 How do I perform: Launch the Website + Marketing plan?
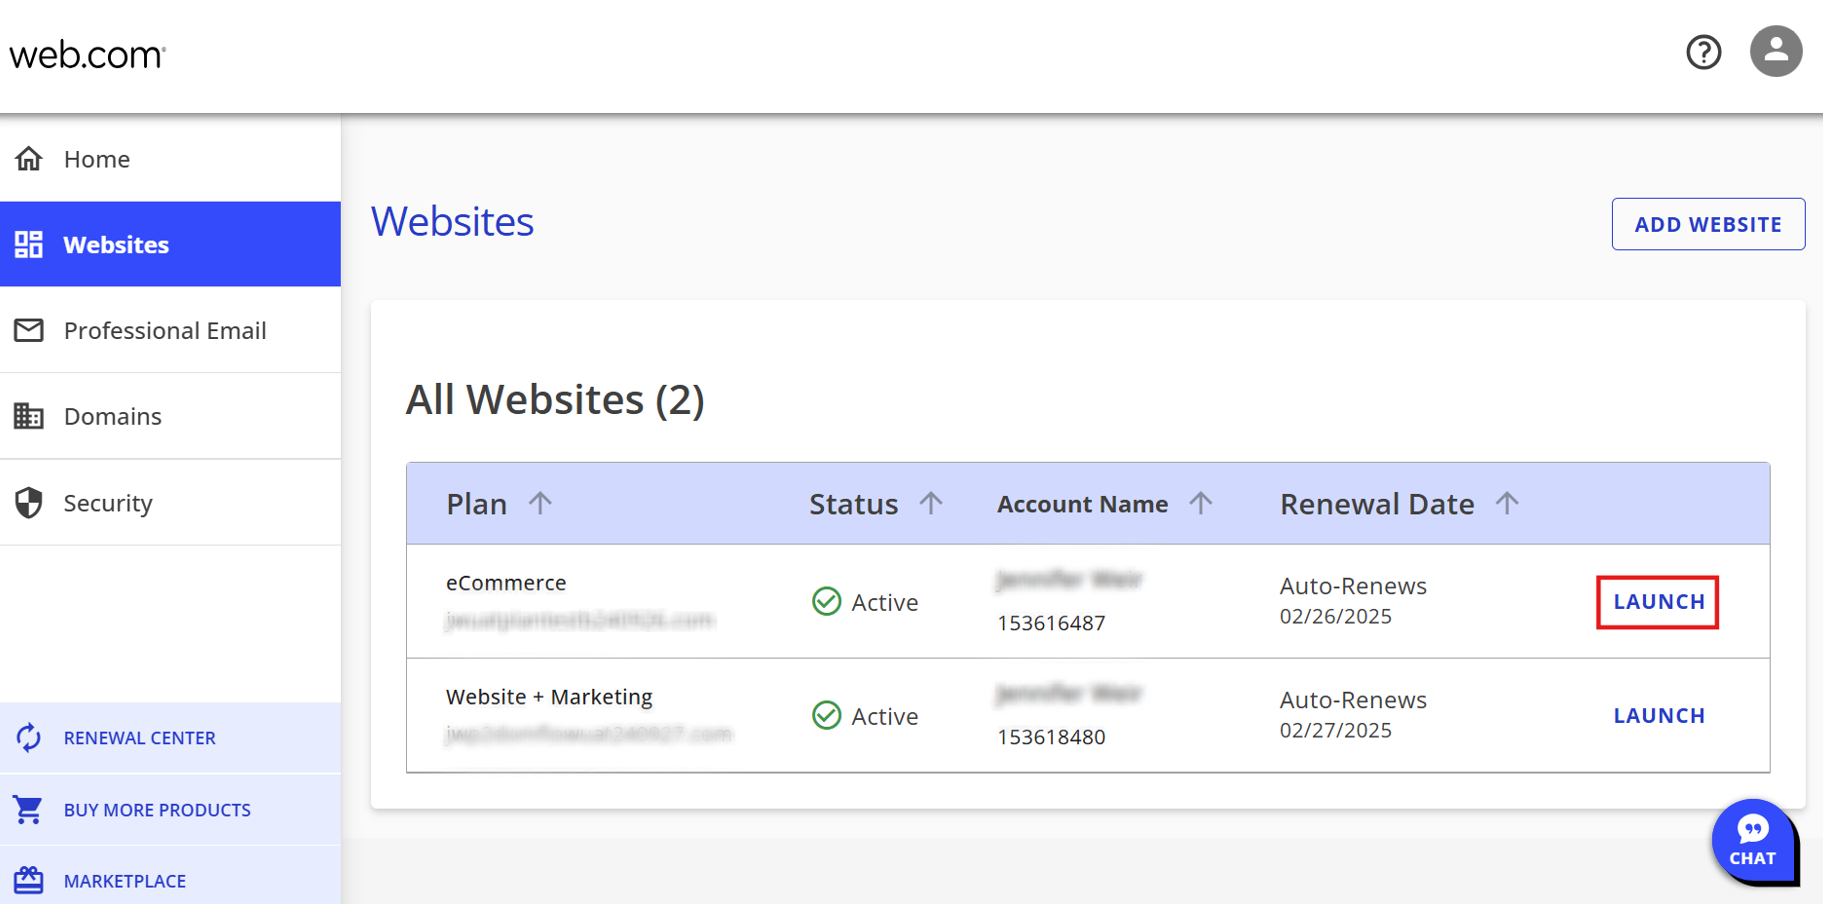1658,716
